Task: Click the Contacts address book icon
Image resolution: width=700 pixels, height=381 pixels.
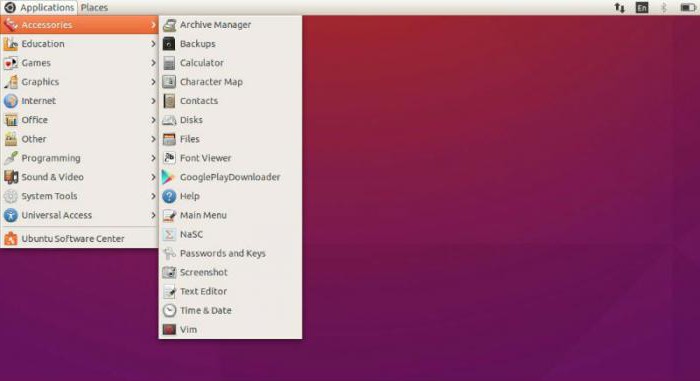Action: [x=169, y=101]
